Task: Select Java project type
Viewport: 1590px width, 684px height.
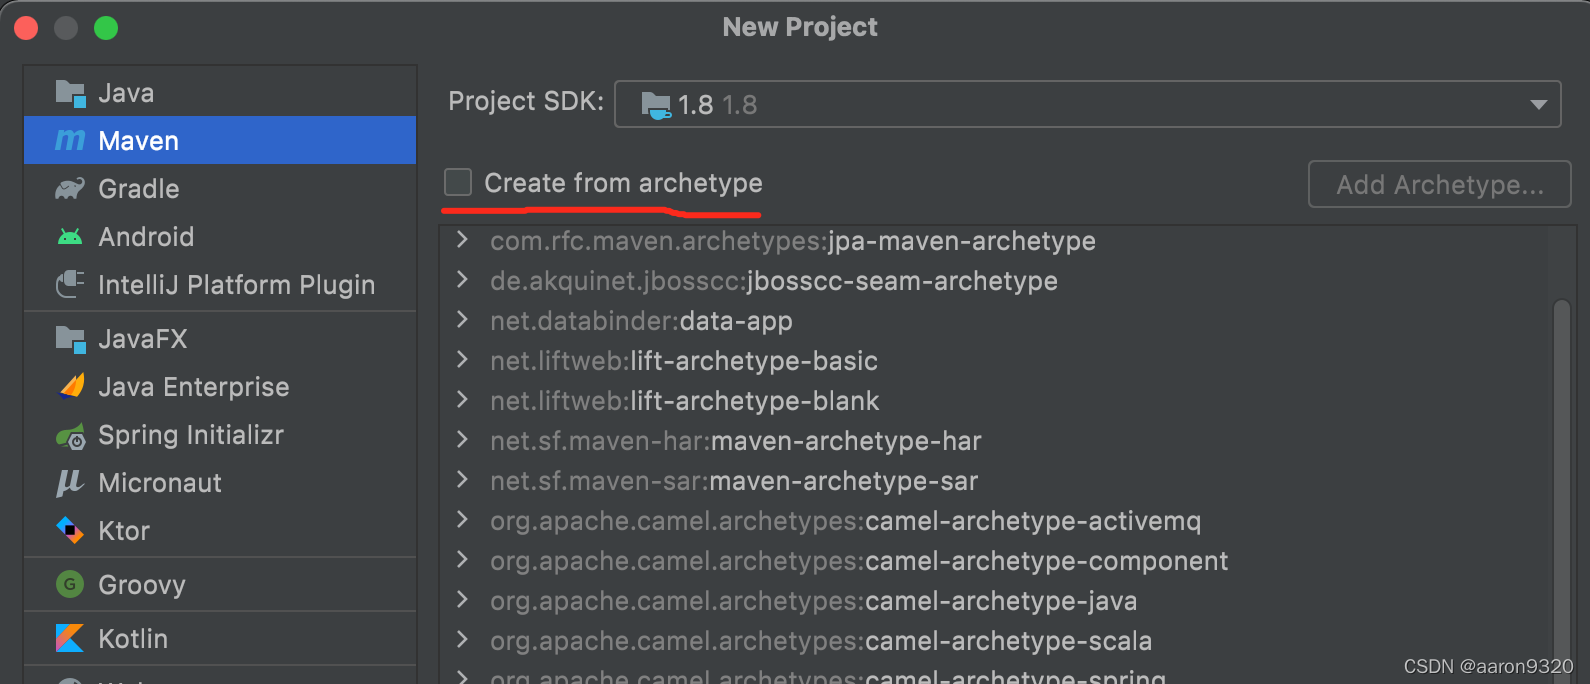Action: tap(220, 93)
